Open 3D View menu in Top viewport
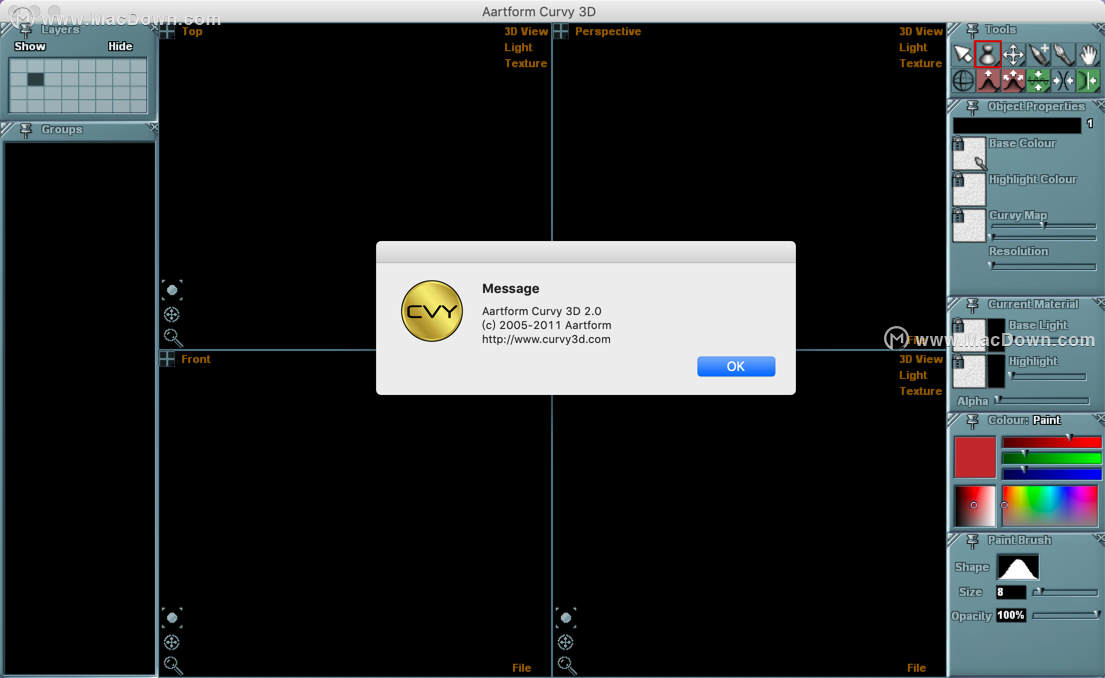1105x678 pixels. [x=526, y=31]
